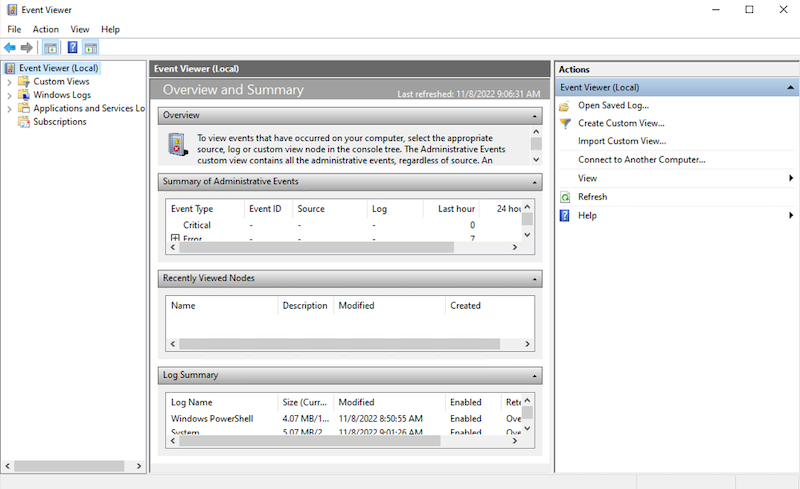Viewport: 800px width, 489px height.
Task: Toggle the Show/Hide Console Tree toolbar icon
Action: pyautogui.click(x=50, y=48)
